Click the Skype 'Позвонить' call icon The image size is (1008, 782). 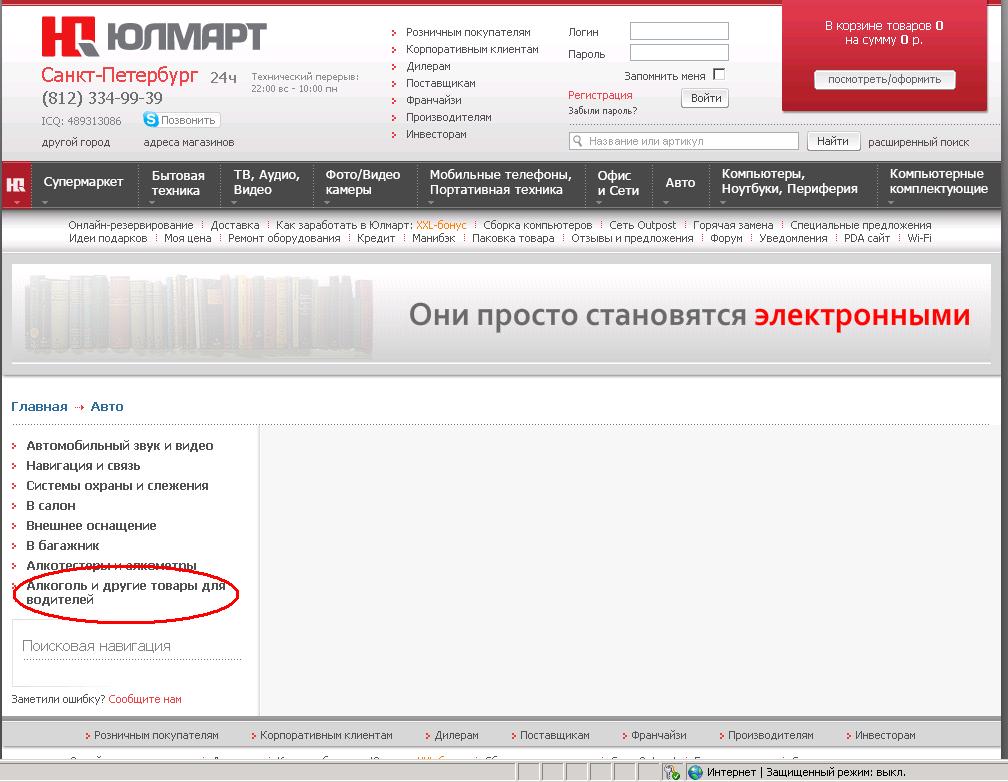coord(151,120)
